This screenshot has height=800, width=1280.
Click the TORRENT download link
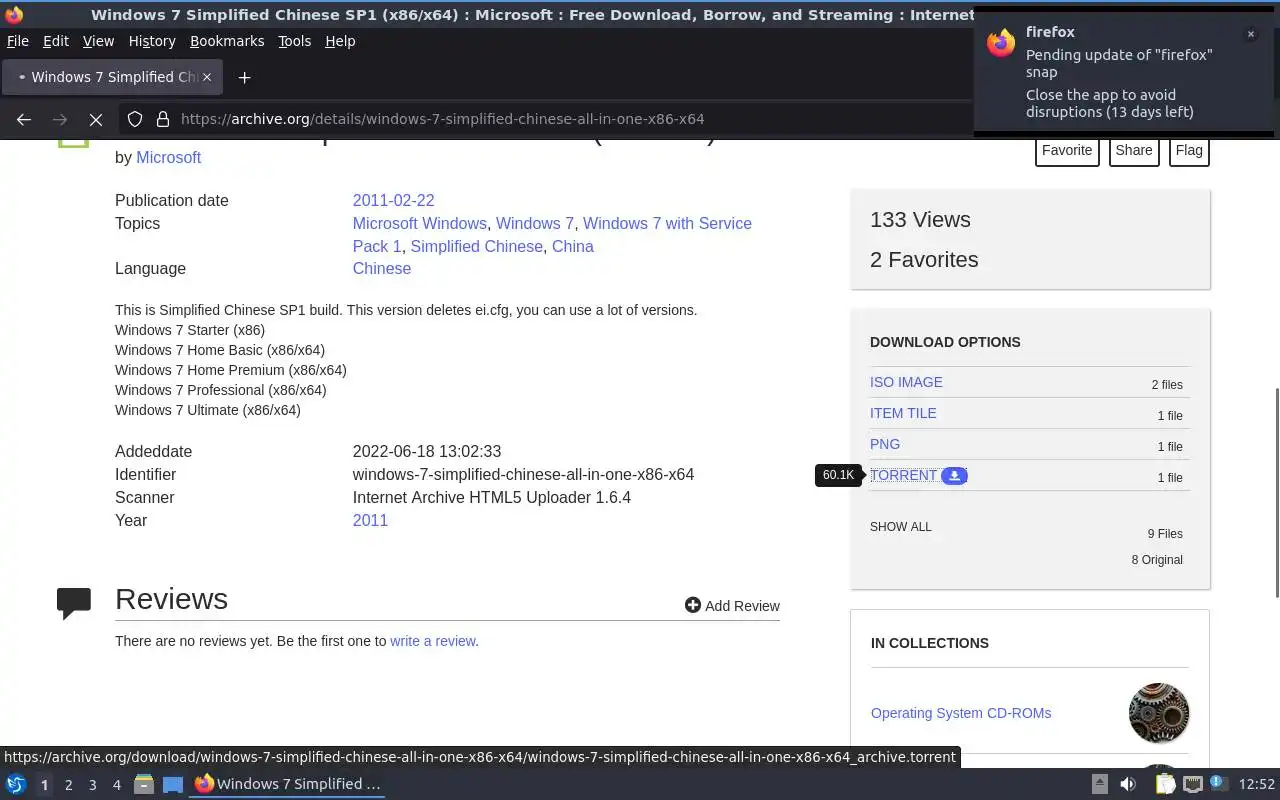coord(903,475)
